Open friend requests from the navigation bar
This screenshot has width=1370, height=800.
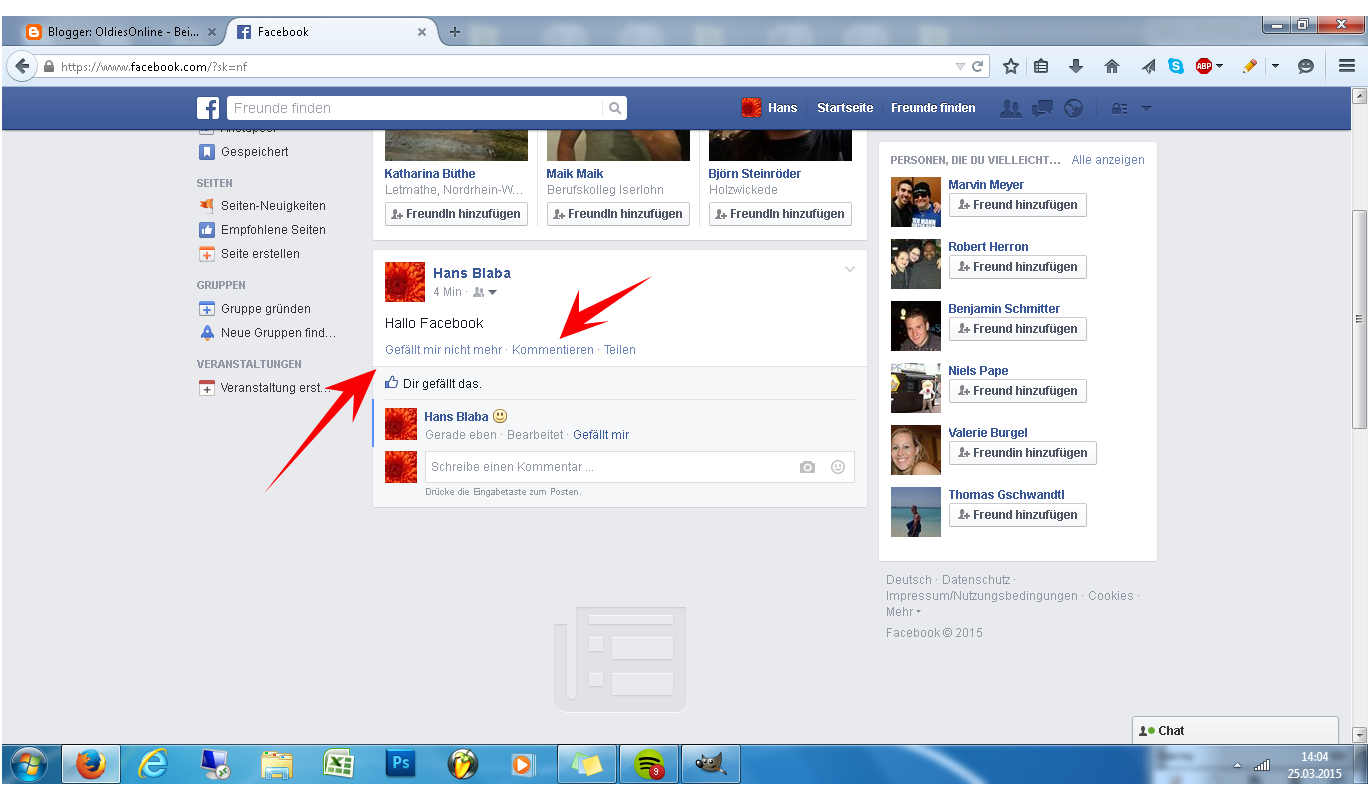tap(1011, 108)
